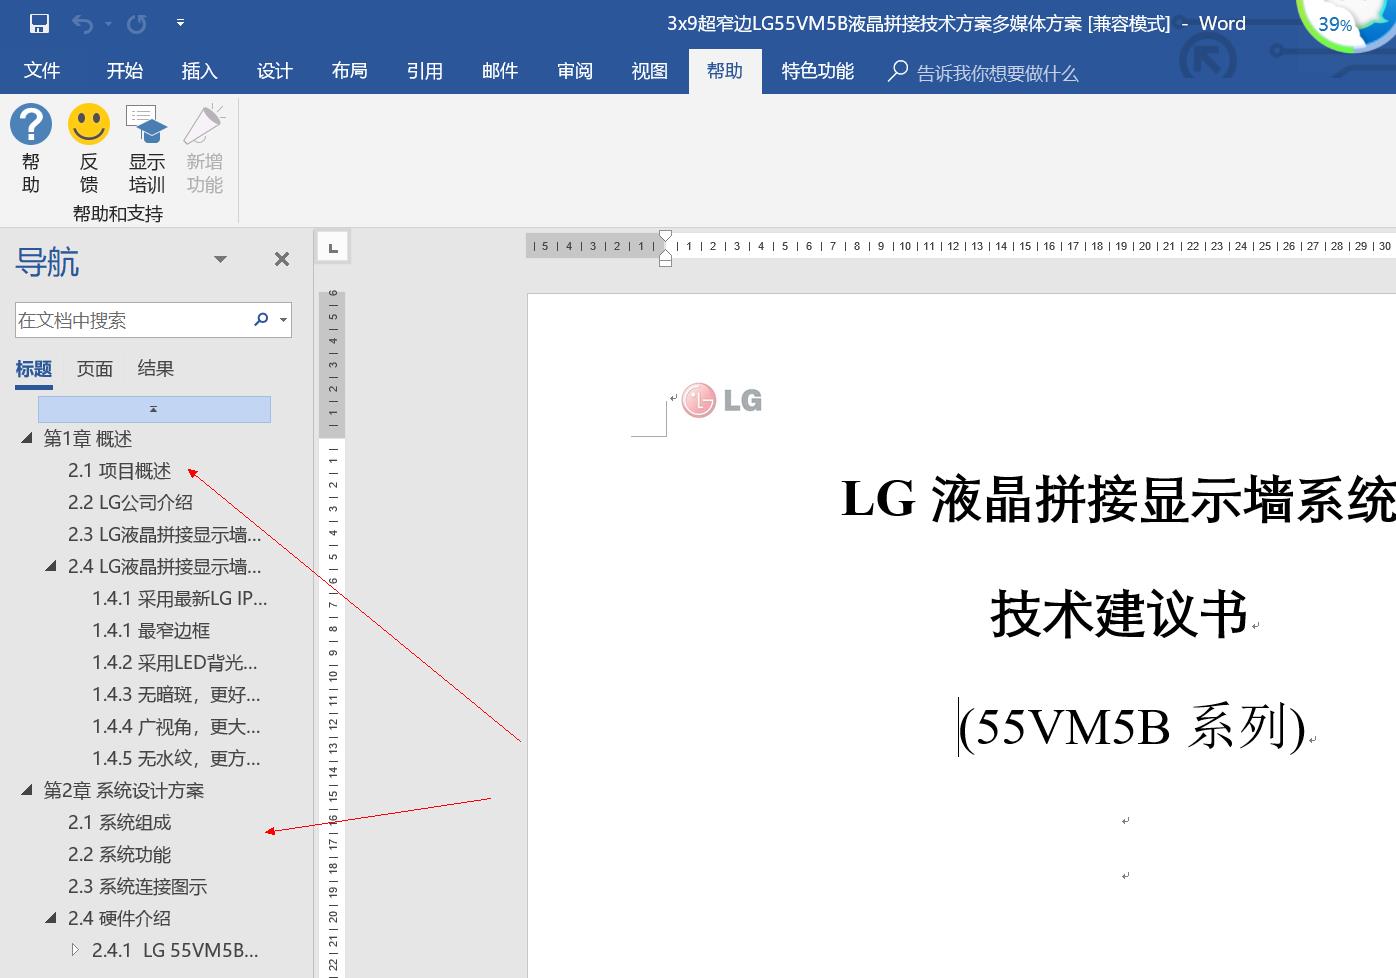
Task: Click the tab selector button left of ruler
Action: coord(333,247)
